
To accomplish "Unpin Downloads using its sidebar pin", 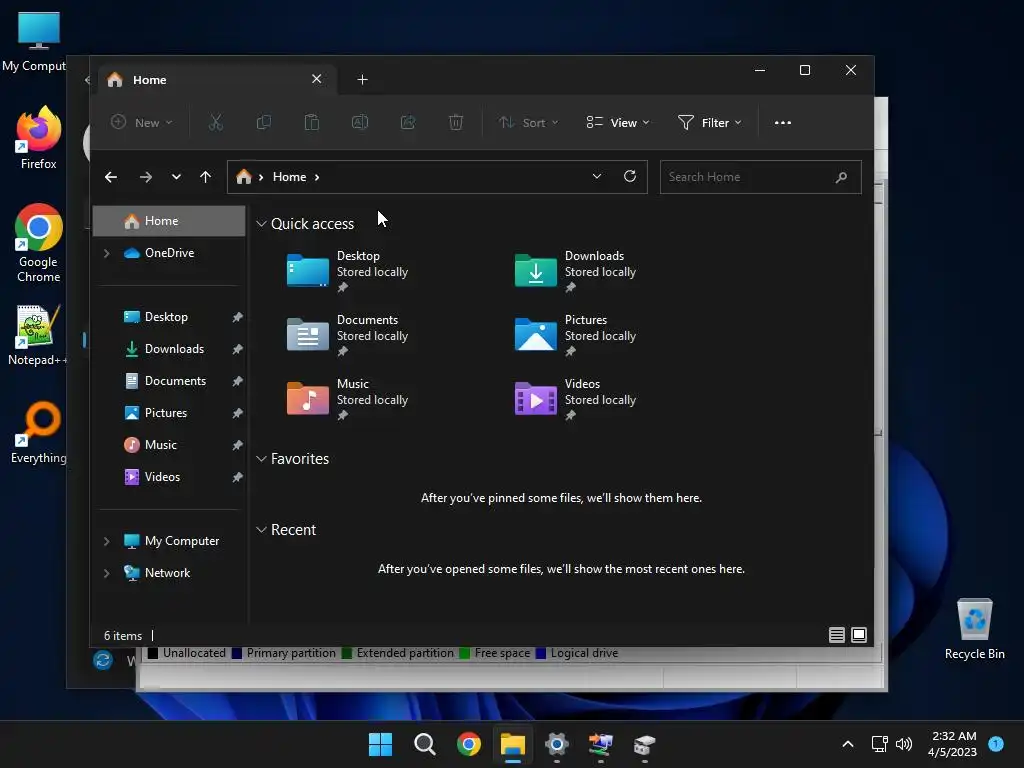I will coord(237,349).
